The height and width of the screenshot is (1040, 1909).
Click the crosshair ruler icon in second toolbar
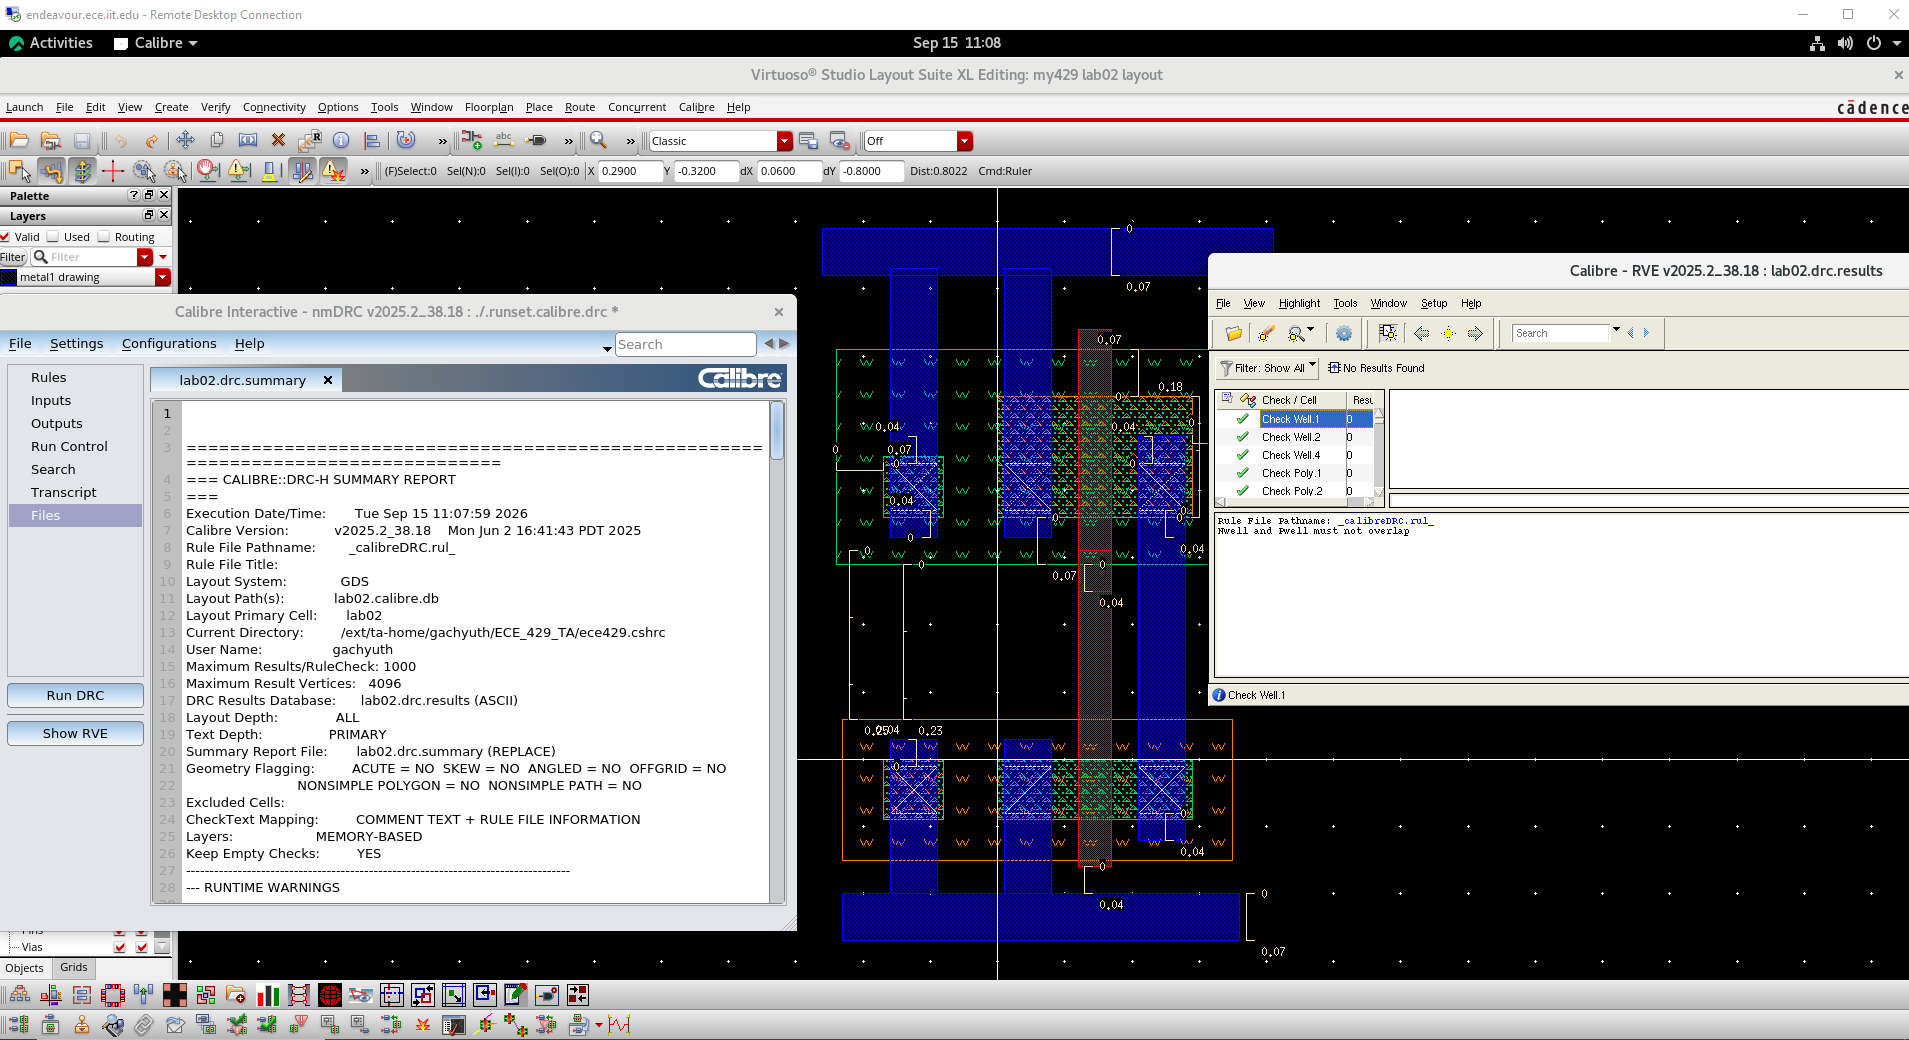click(113, 171)
